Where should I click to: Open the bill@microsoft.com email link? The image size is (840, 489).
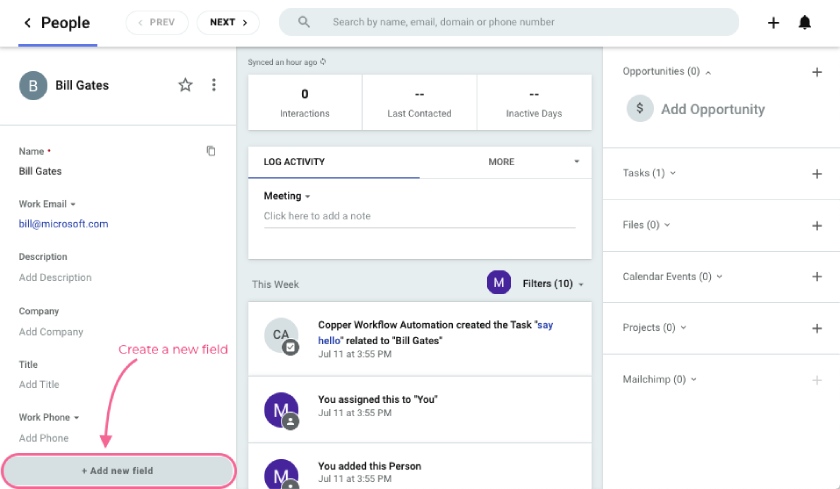[63, 224]
